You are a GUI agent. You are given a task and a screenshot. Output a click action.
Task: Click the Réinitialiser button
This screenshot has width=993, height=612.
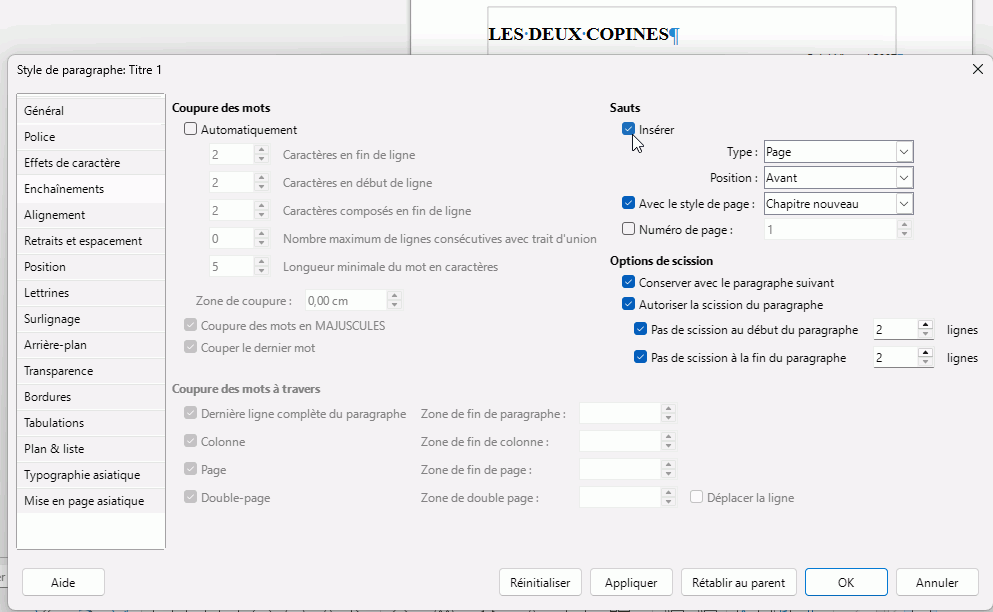540,582
